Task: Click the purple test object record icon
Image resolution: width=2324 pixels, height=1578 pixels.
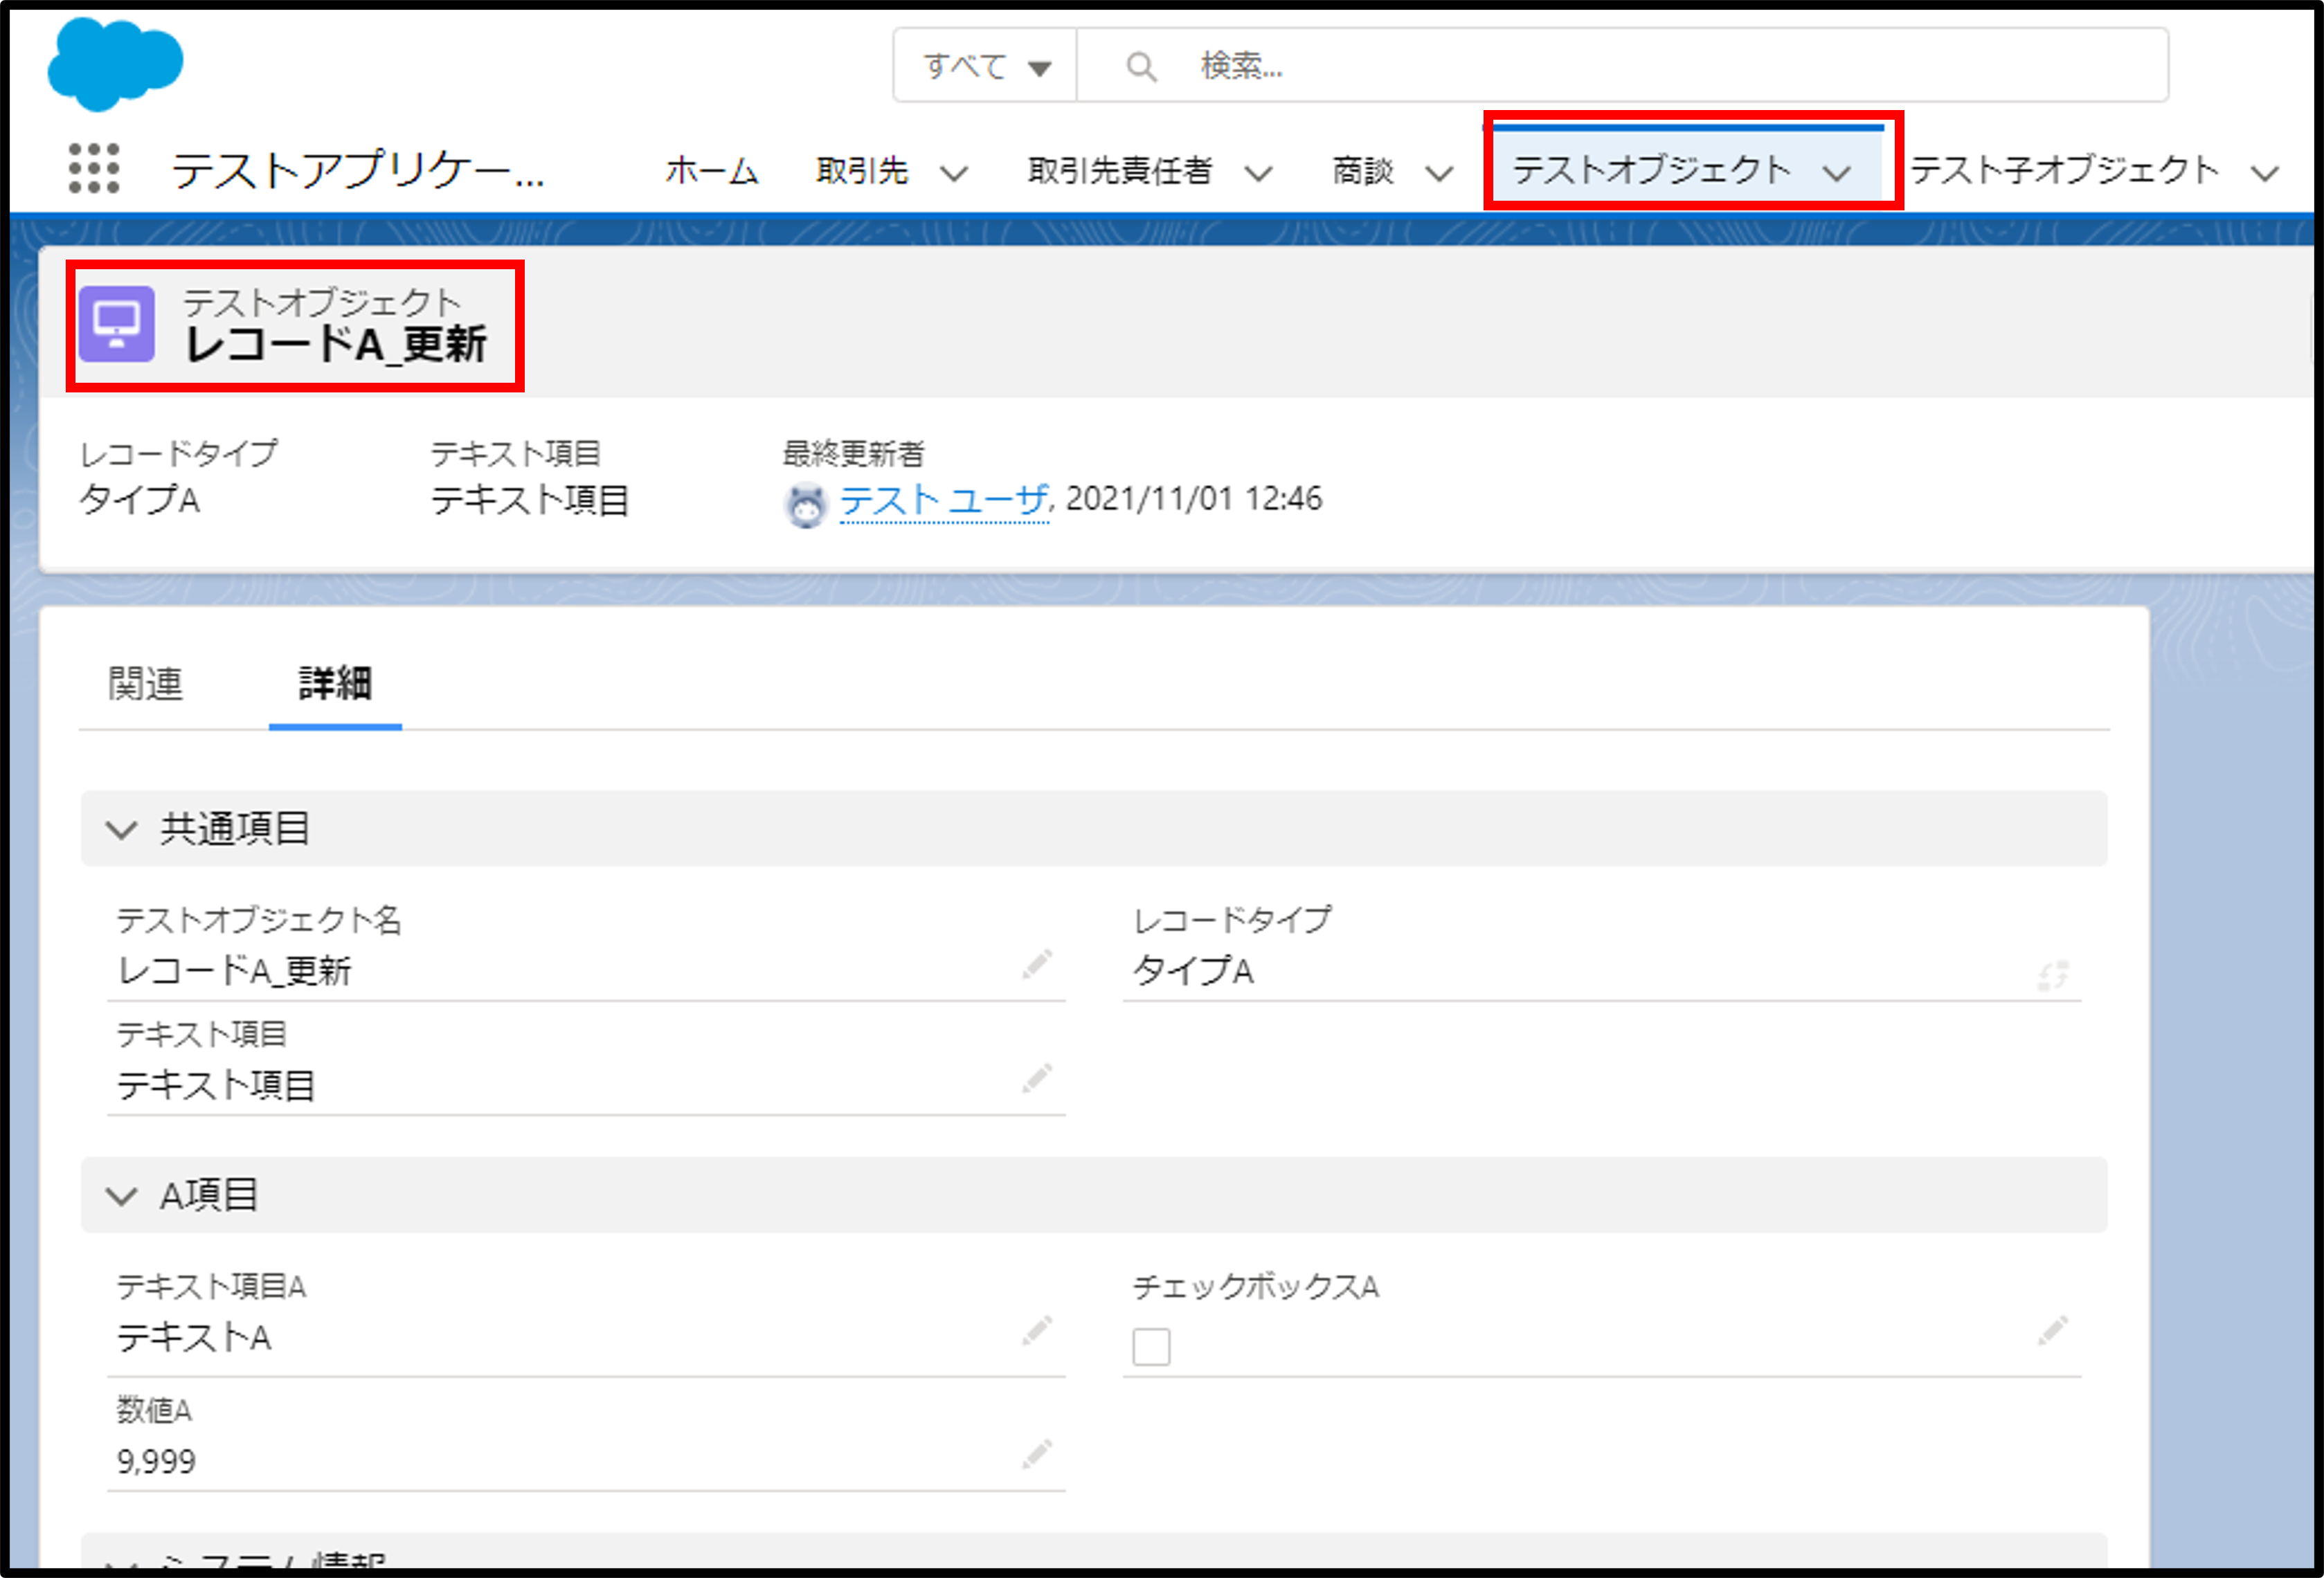Action: coord(117,324)
